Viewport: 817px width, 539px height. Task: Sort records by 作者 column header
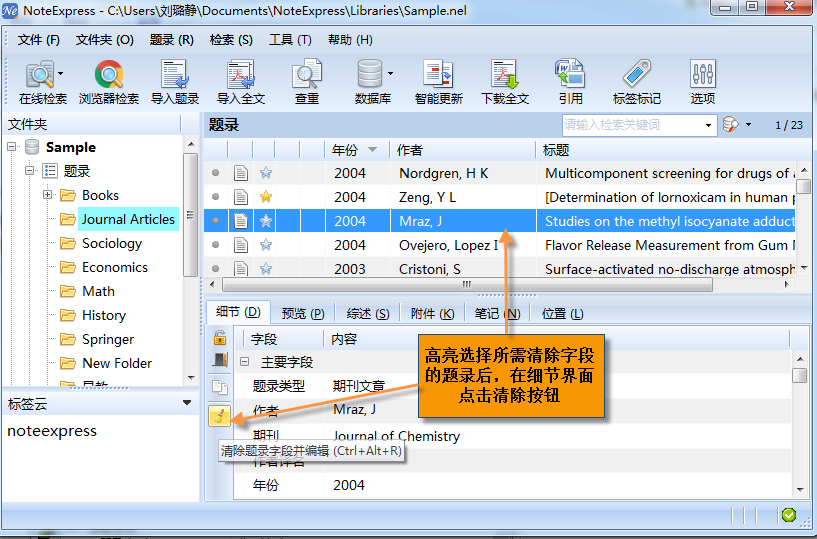(463, 150)
